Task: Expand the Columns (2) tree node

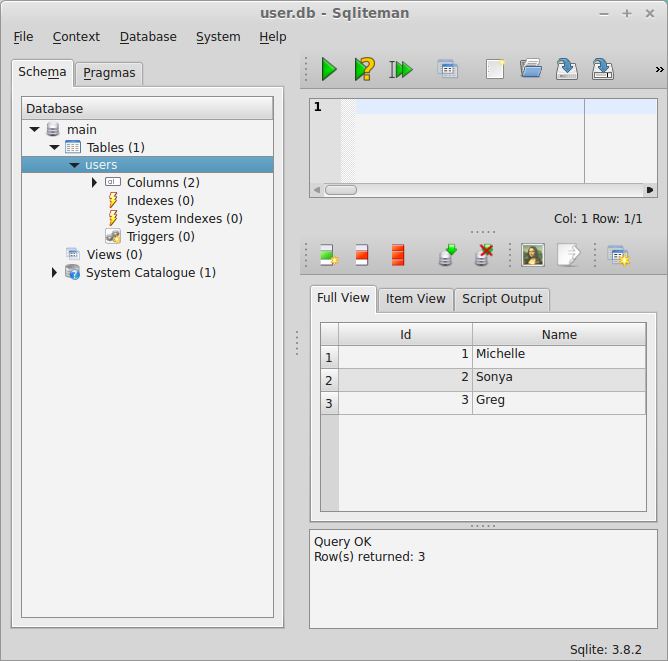Action: pos(95,183)
